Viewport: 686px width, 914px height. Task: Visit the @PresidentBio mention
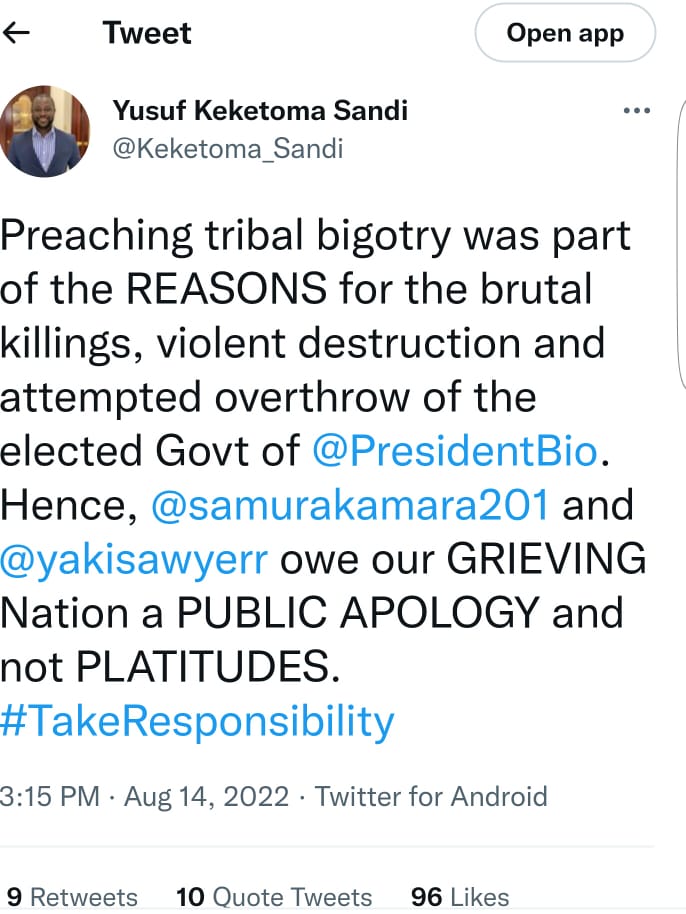point(454,452)
